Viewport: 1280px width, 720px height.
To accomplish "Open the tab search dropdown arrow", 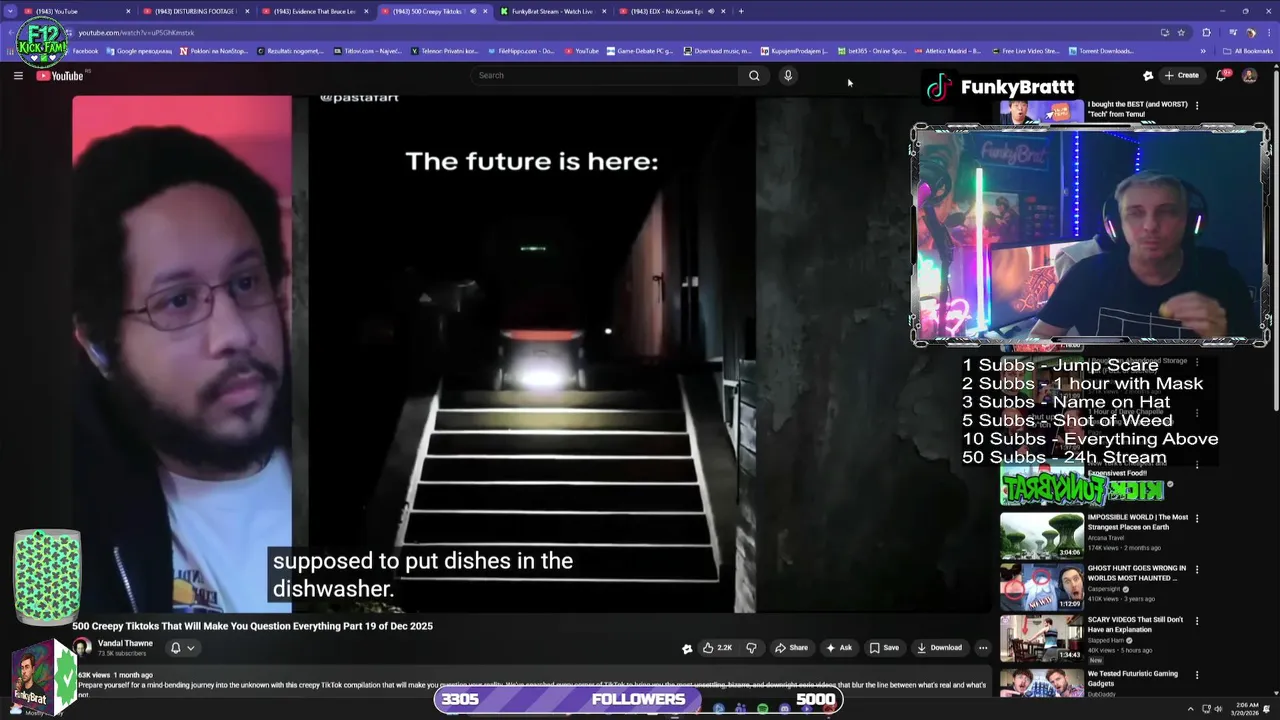I will 10,11.
